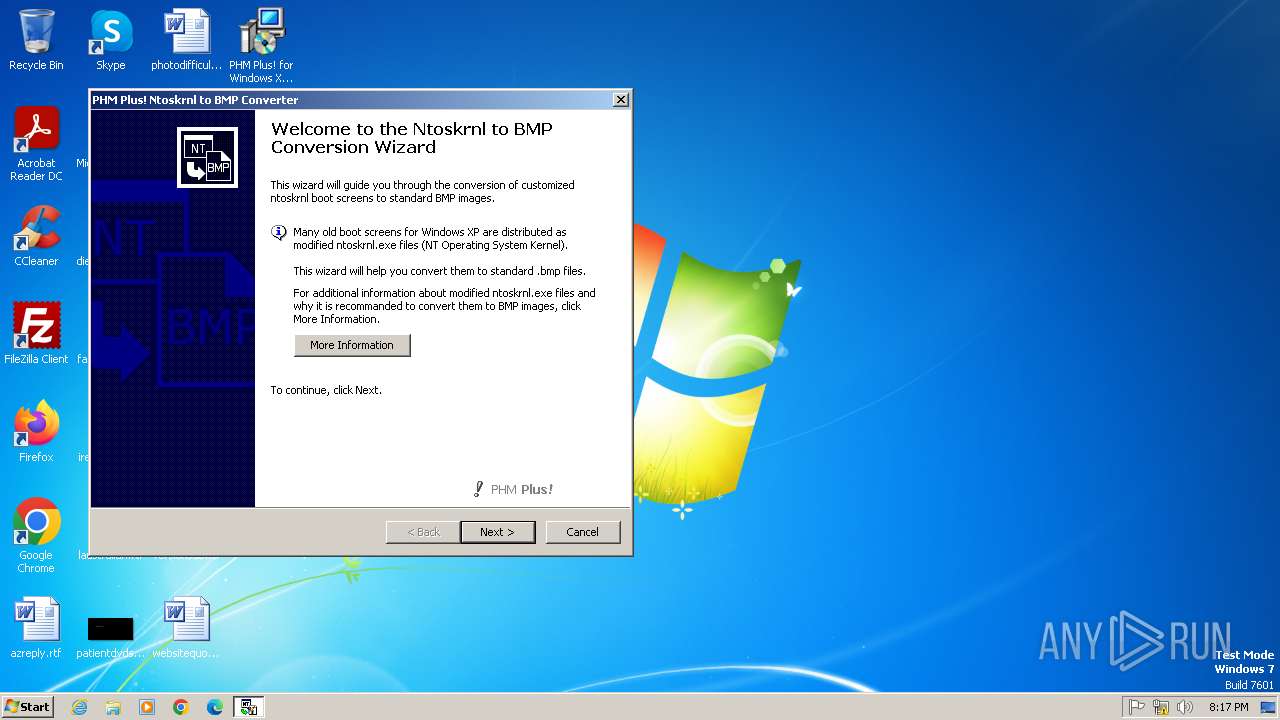This screenshot has height=720, width=1280.
Task: Click the PHM Plus! branding logo
Action: (x=513, y=489)
